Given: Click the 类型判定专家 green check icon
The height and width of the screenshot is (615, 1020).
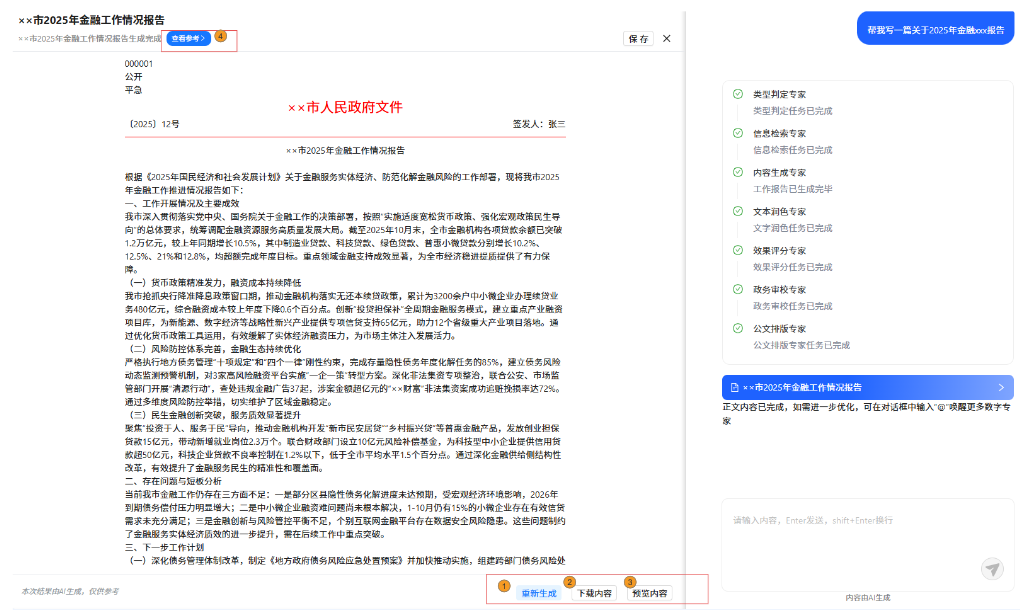Looking at the screenshot, I should pyautogui.click(x=738, y=93).
